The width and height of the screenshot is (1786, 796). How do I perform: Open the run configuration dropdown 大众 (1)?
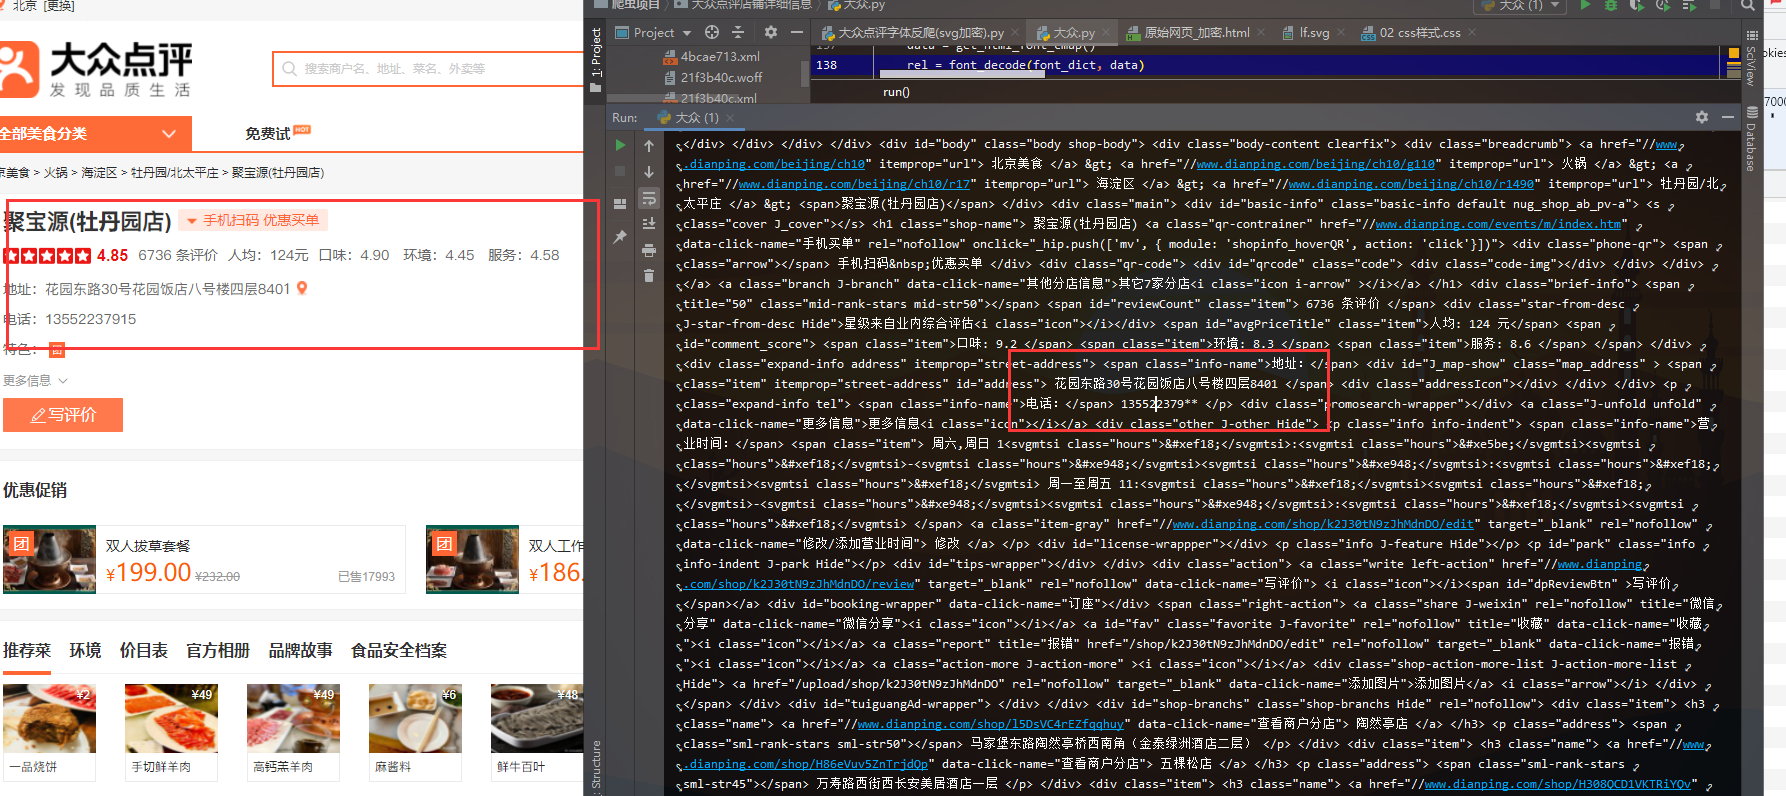tap(1522, 5)
